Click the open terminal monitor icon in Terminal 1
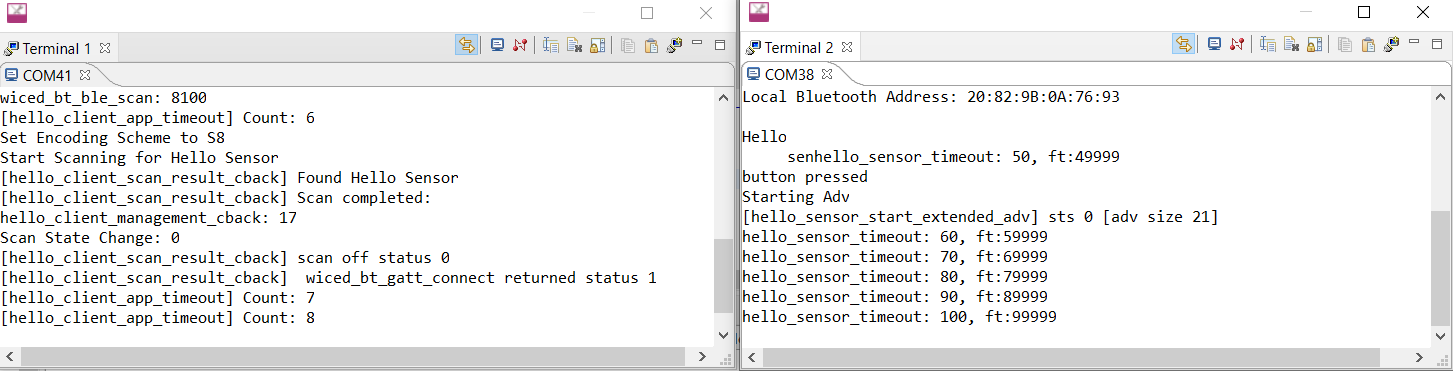 497,45
